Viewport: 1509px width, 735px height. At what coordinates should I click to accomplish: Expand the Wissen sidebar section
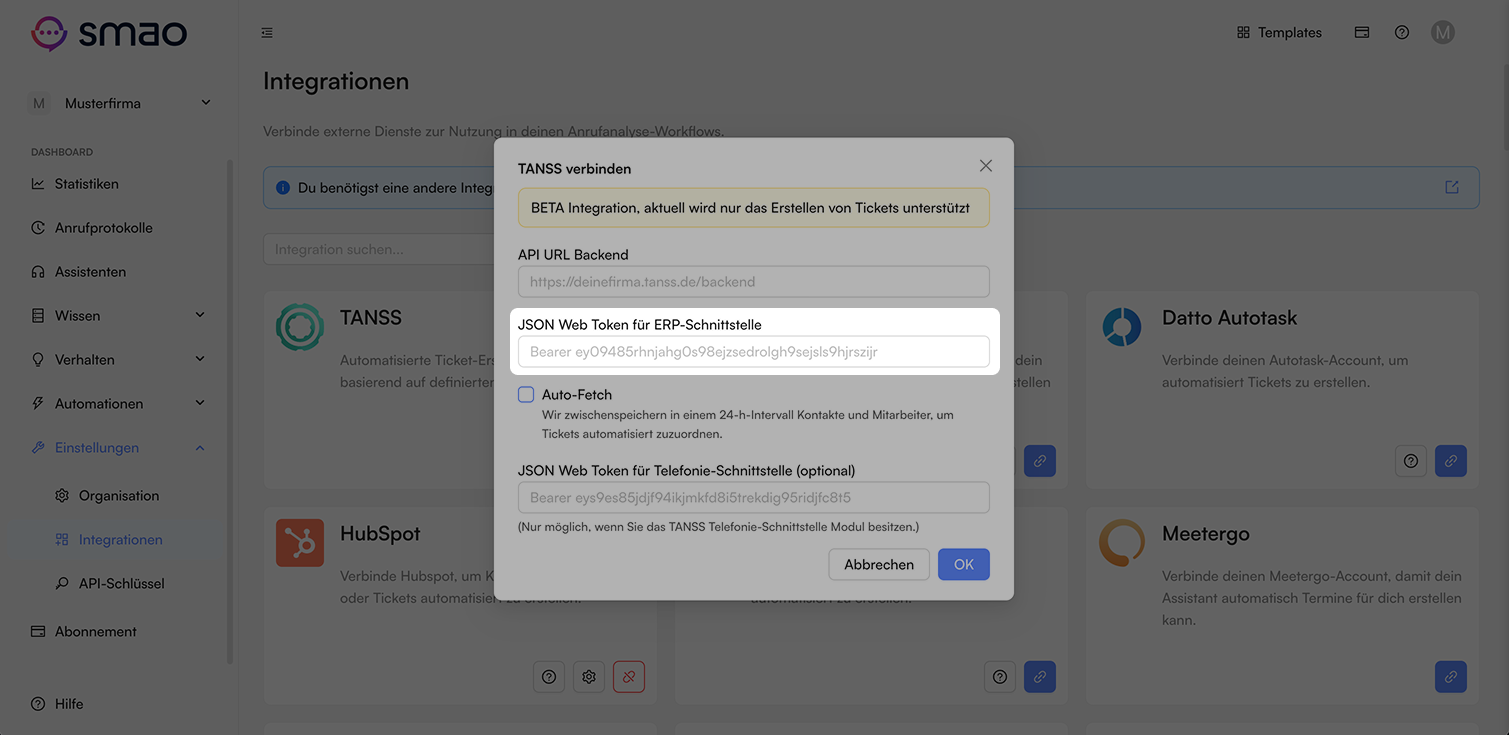click(120, 316)
